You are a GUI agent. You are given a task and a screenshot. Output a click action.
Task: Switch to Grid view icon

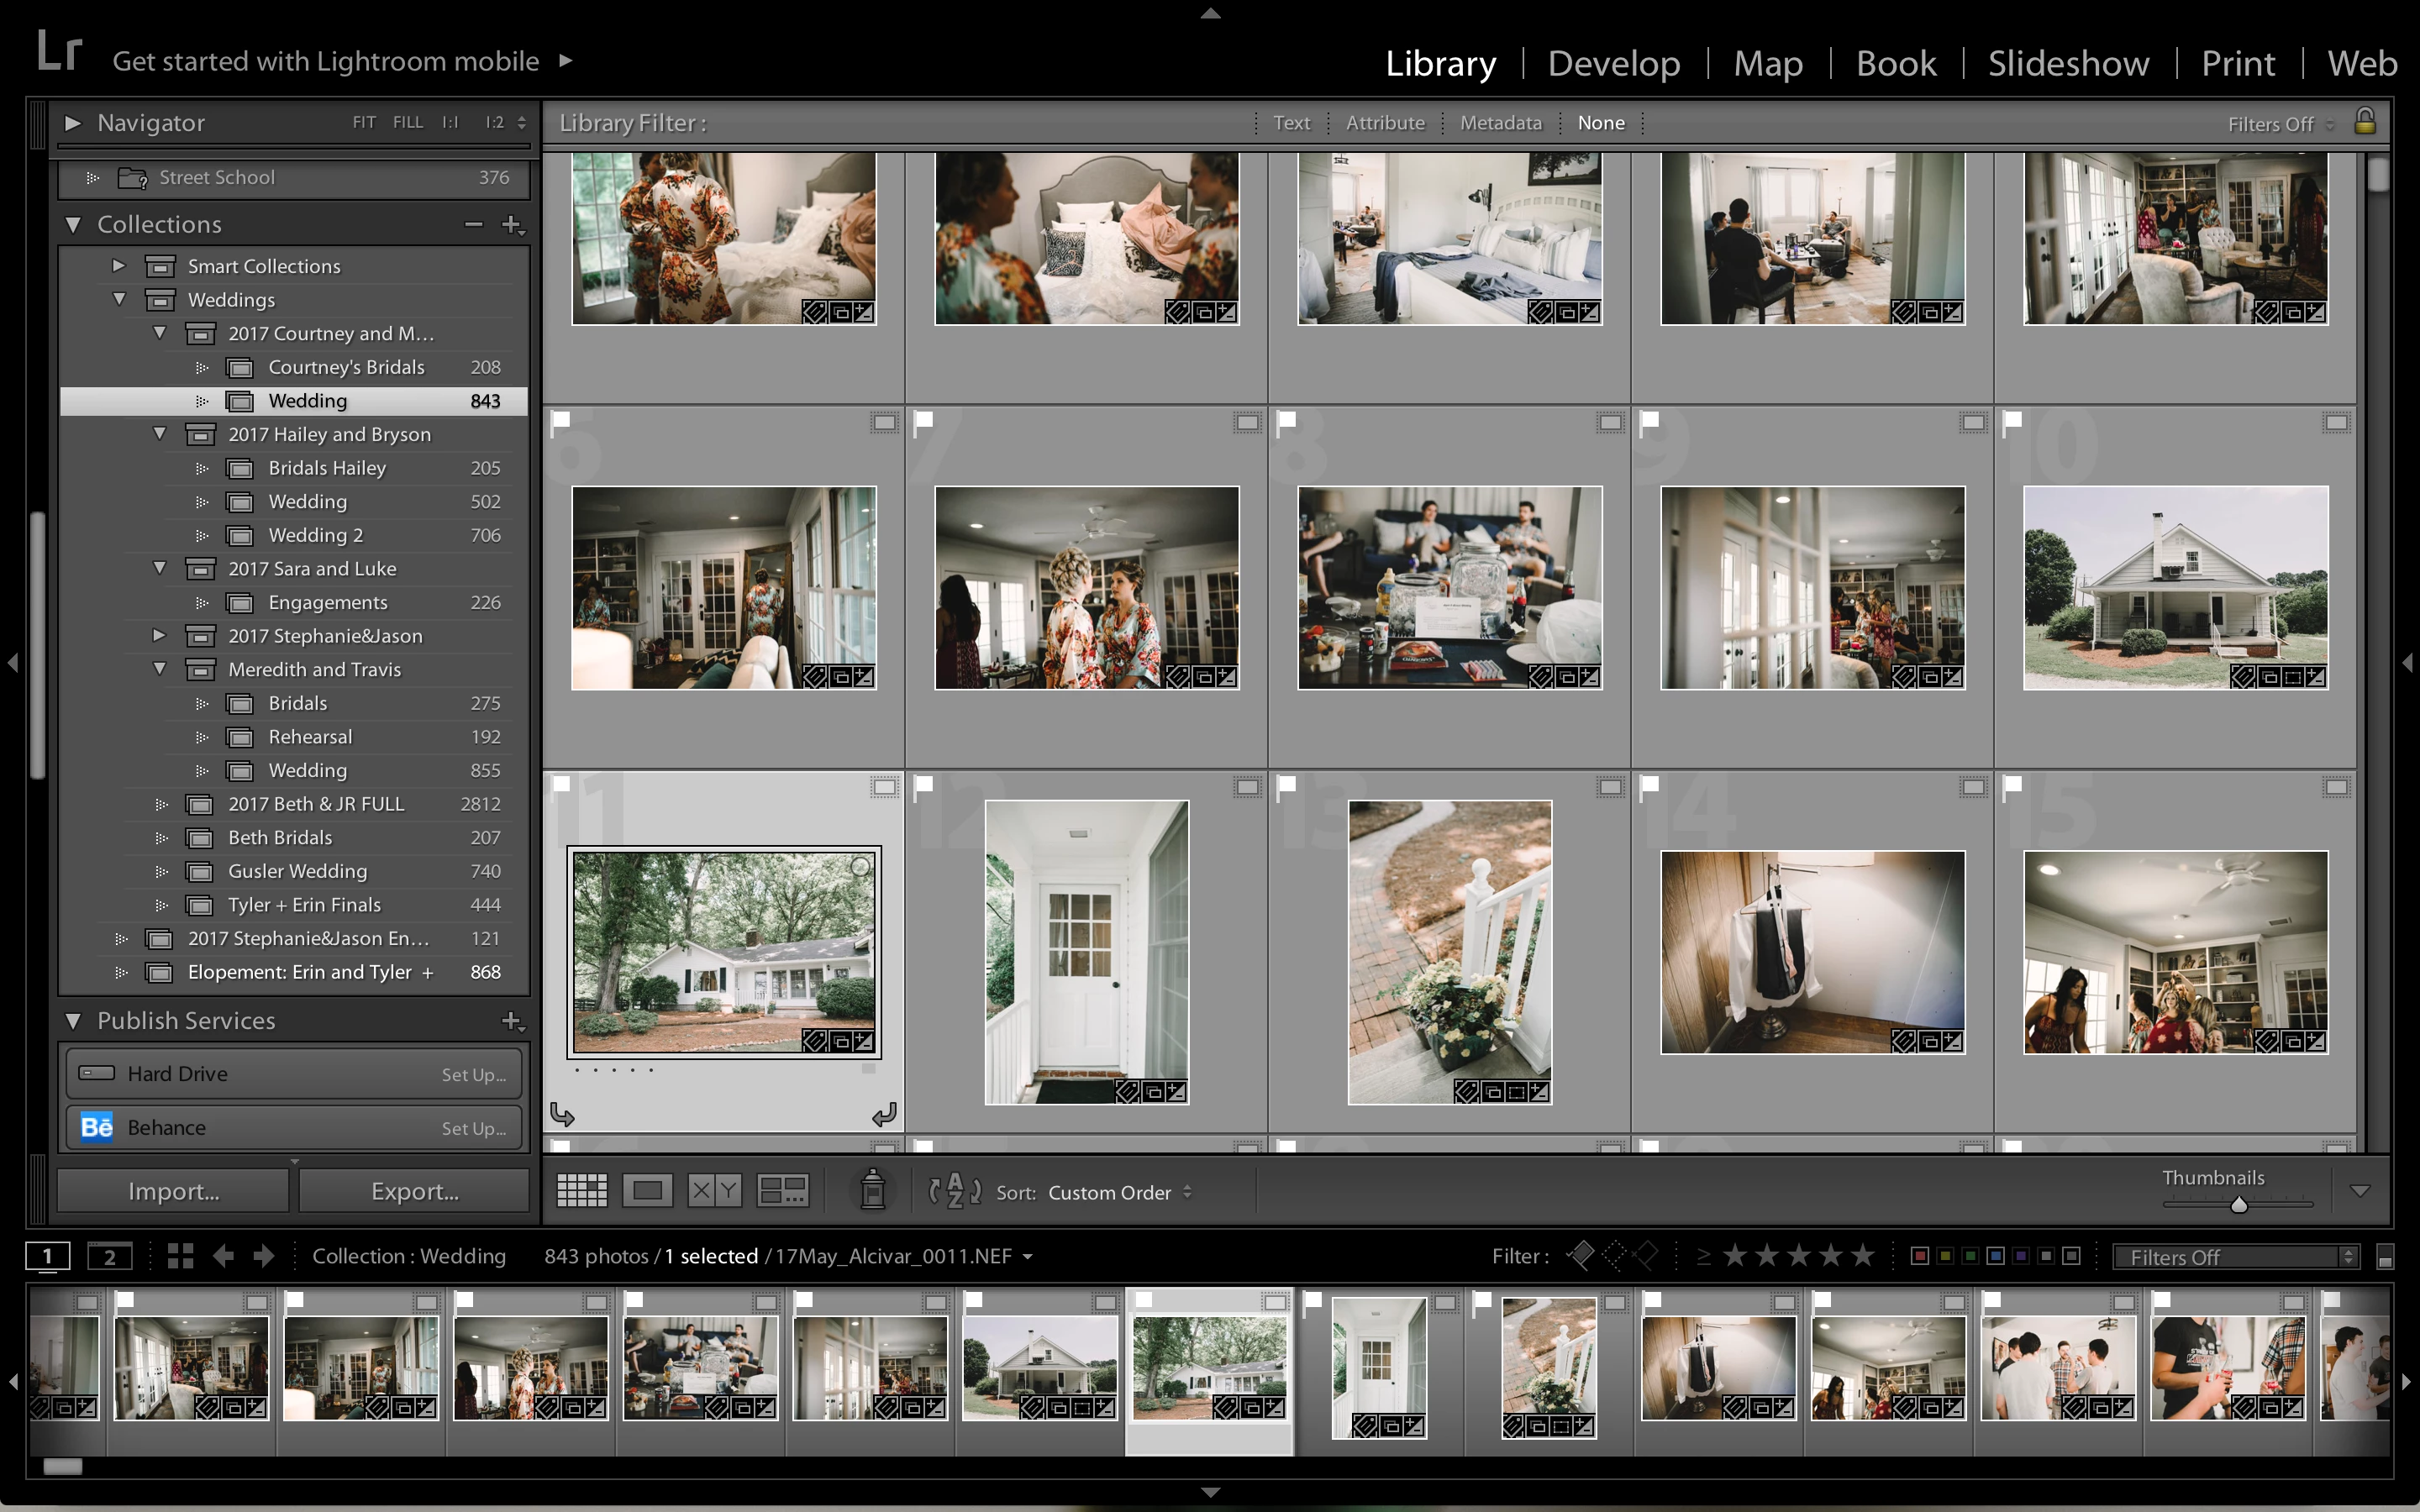581,1190
